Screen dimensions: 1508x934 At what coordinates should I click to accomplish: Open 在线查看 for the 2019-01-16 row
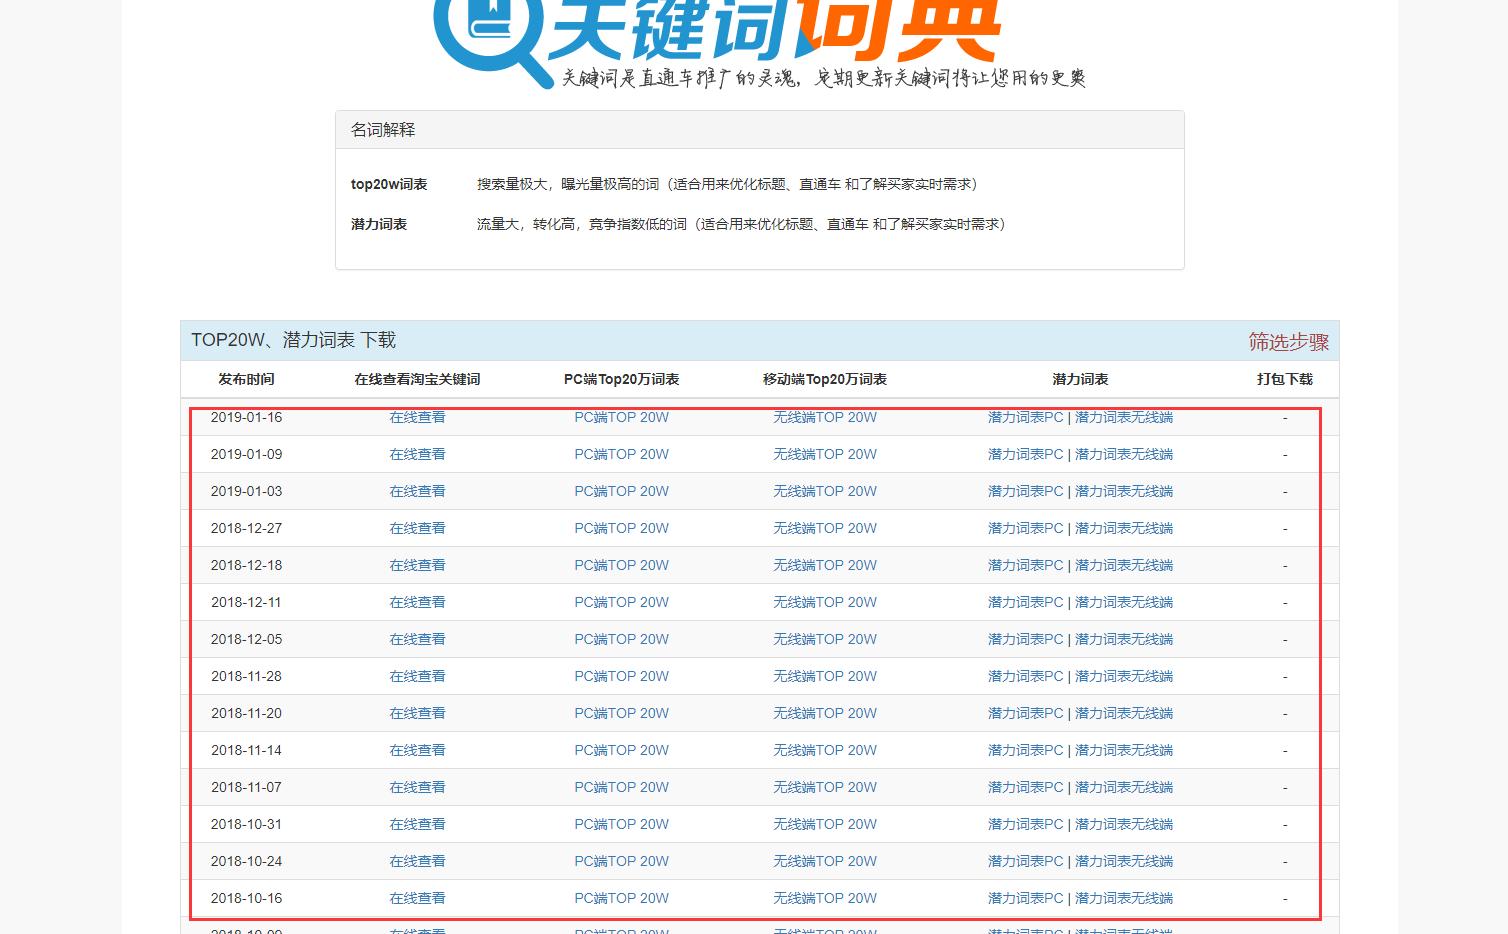point(417,417)
